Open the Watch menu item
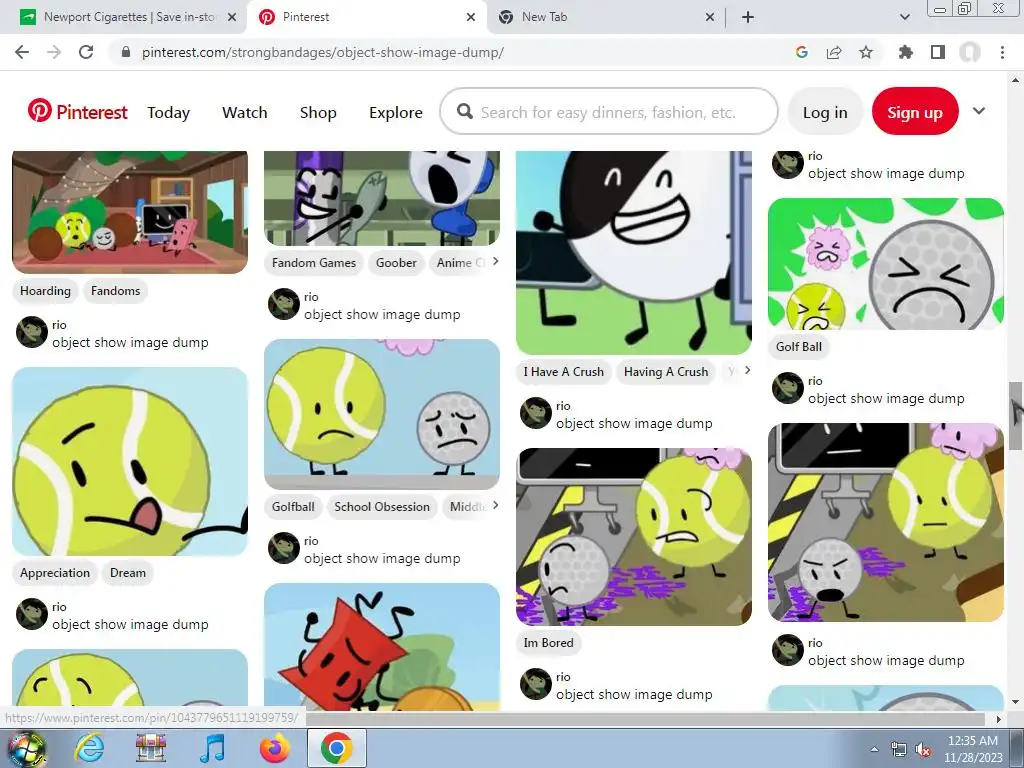 (x=245, y=112)
